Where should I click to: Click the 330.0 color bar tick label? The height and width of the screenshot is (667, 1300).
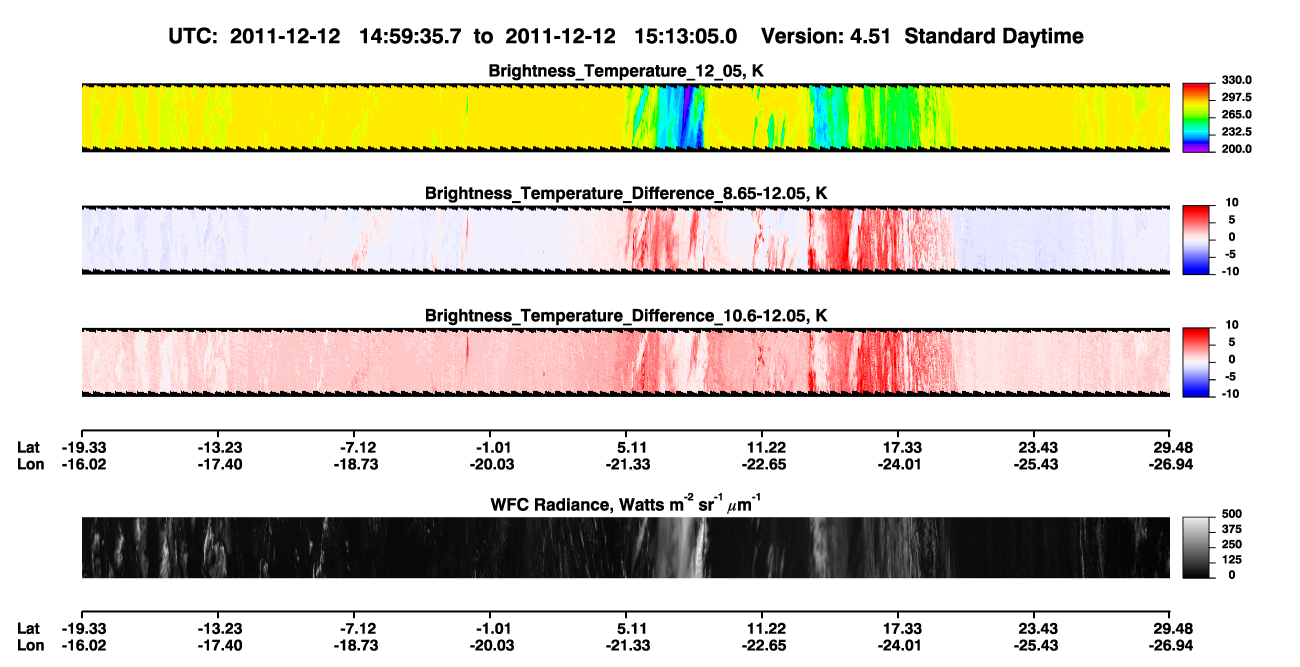[x=1235, y=80]
